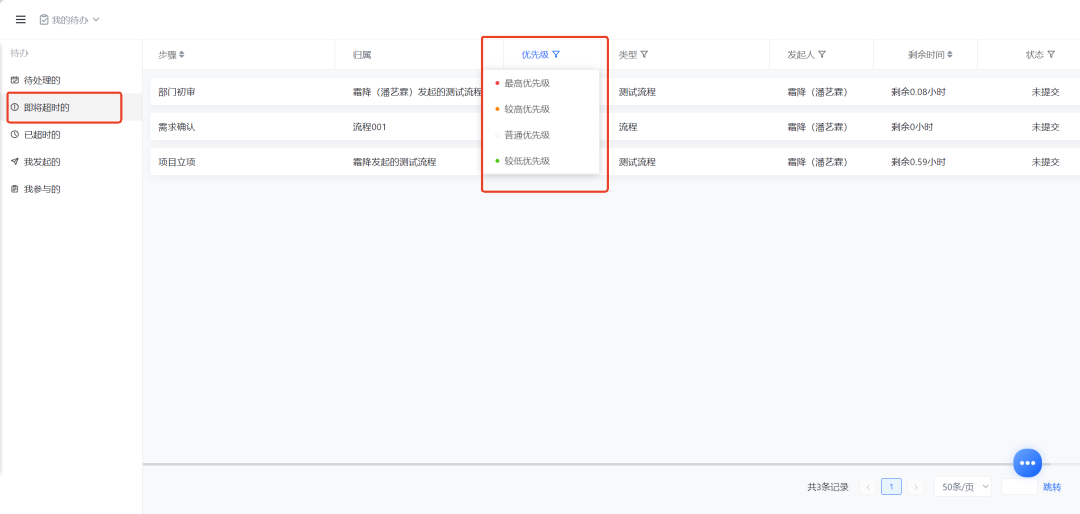Select page 1 in pagination
1080x514 pixels.
point(891,486)
